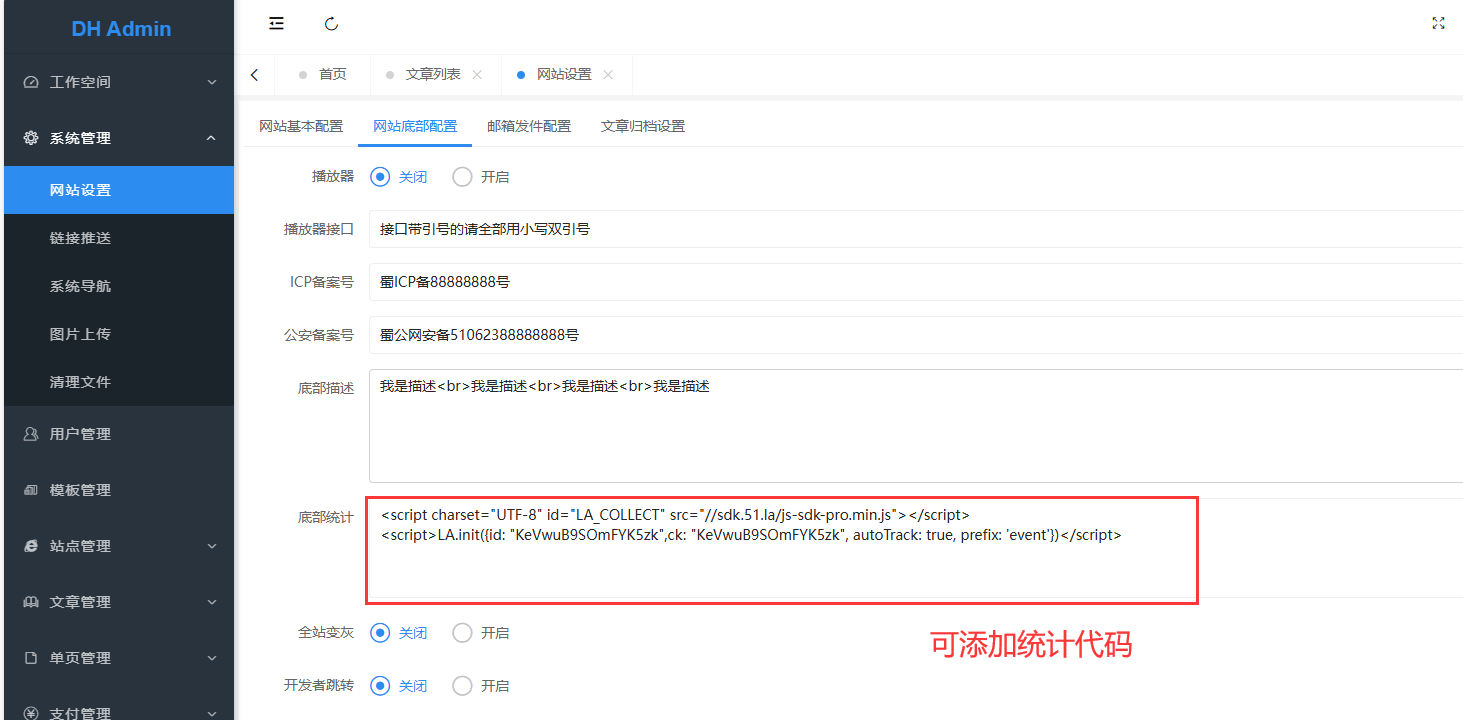Click the 工作空间 dashboard icon

31,82
